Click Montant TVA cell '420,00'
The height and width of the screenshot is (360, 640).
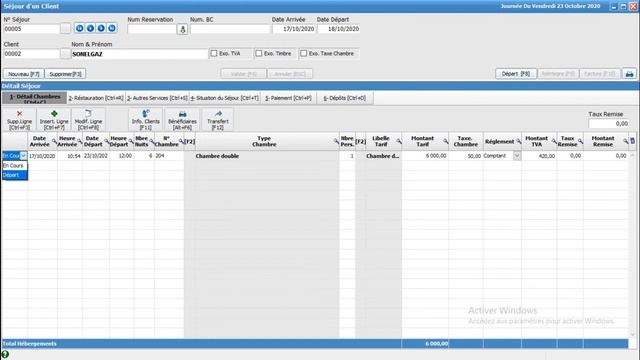click(x=539, y=156)
